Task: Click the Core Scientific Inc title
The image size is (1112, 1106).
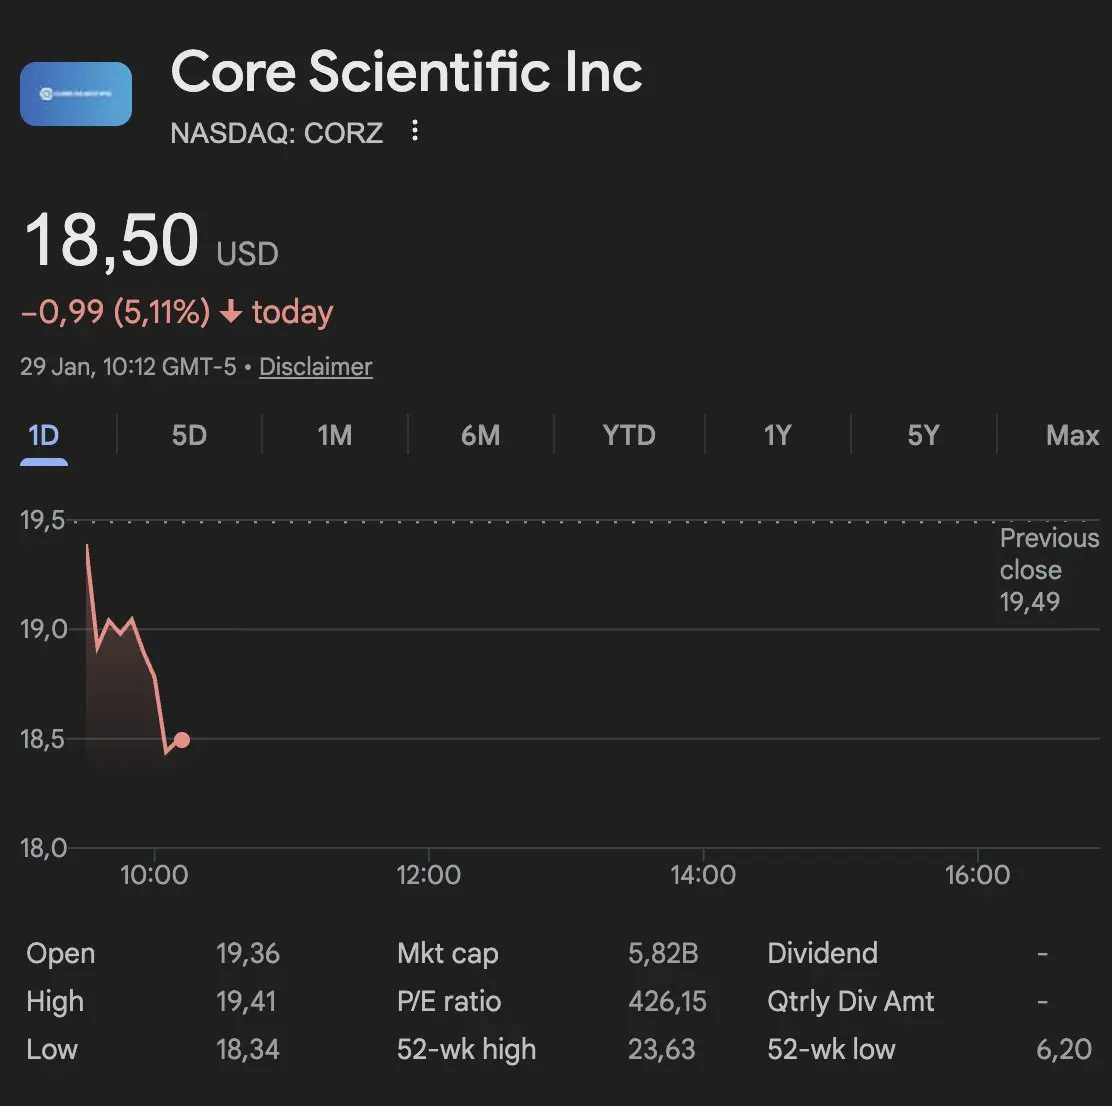Action: pos(406,73)
